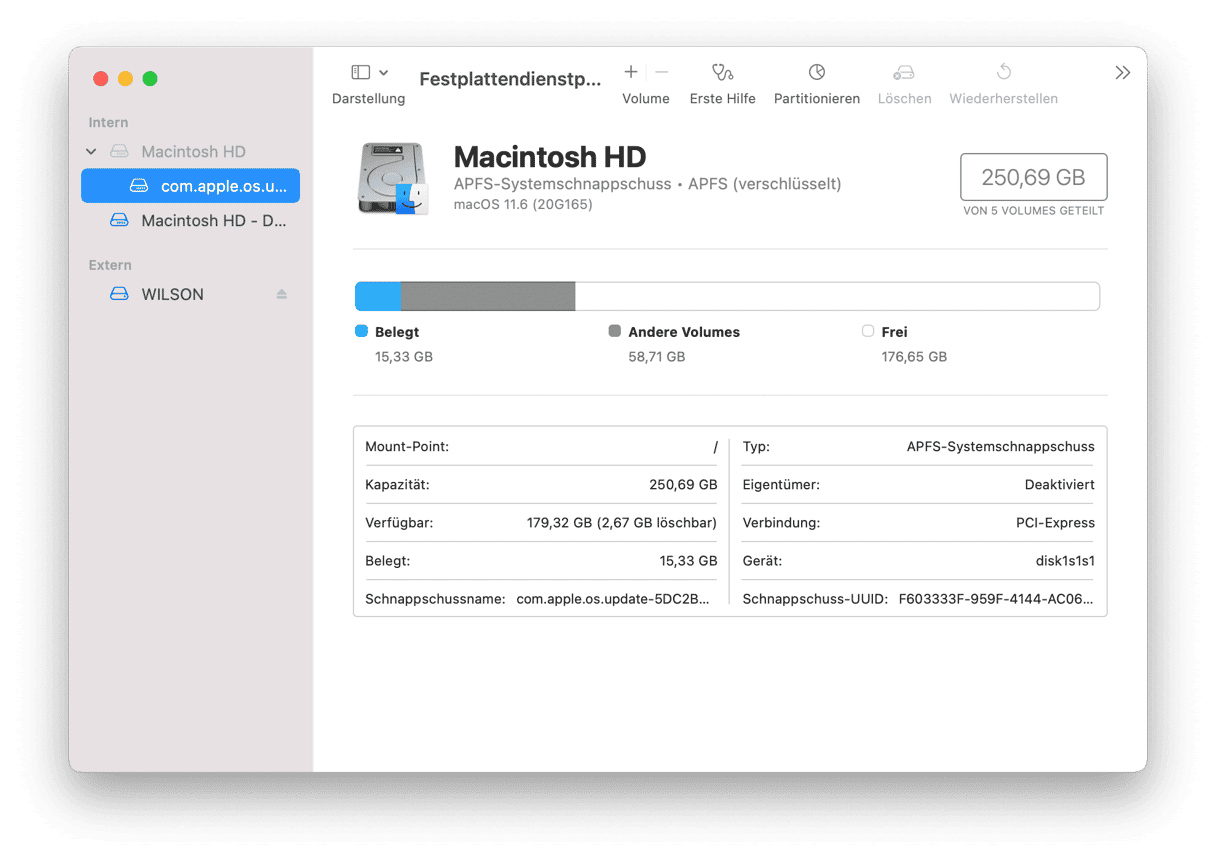Click the WILSON drive icon
Viewport: 1216px width, 863px height.
120,294
